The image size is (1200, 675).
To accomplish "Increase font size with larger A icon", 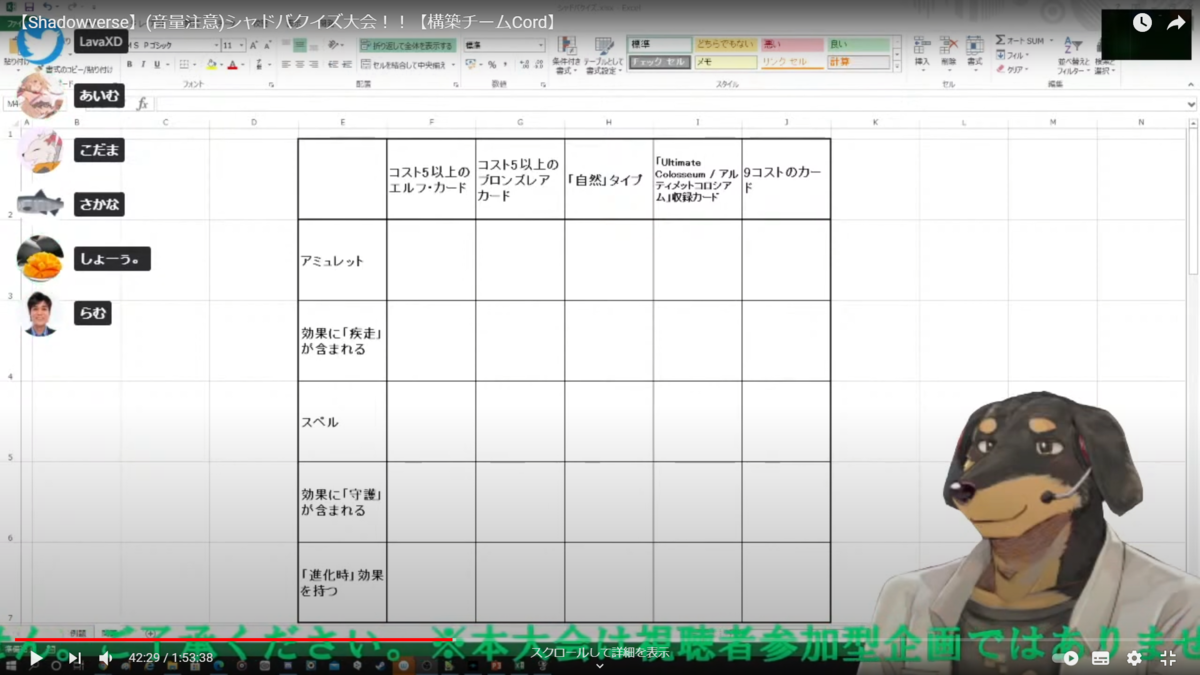I will [x=254, y=45].
